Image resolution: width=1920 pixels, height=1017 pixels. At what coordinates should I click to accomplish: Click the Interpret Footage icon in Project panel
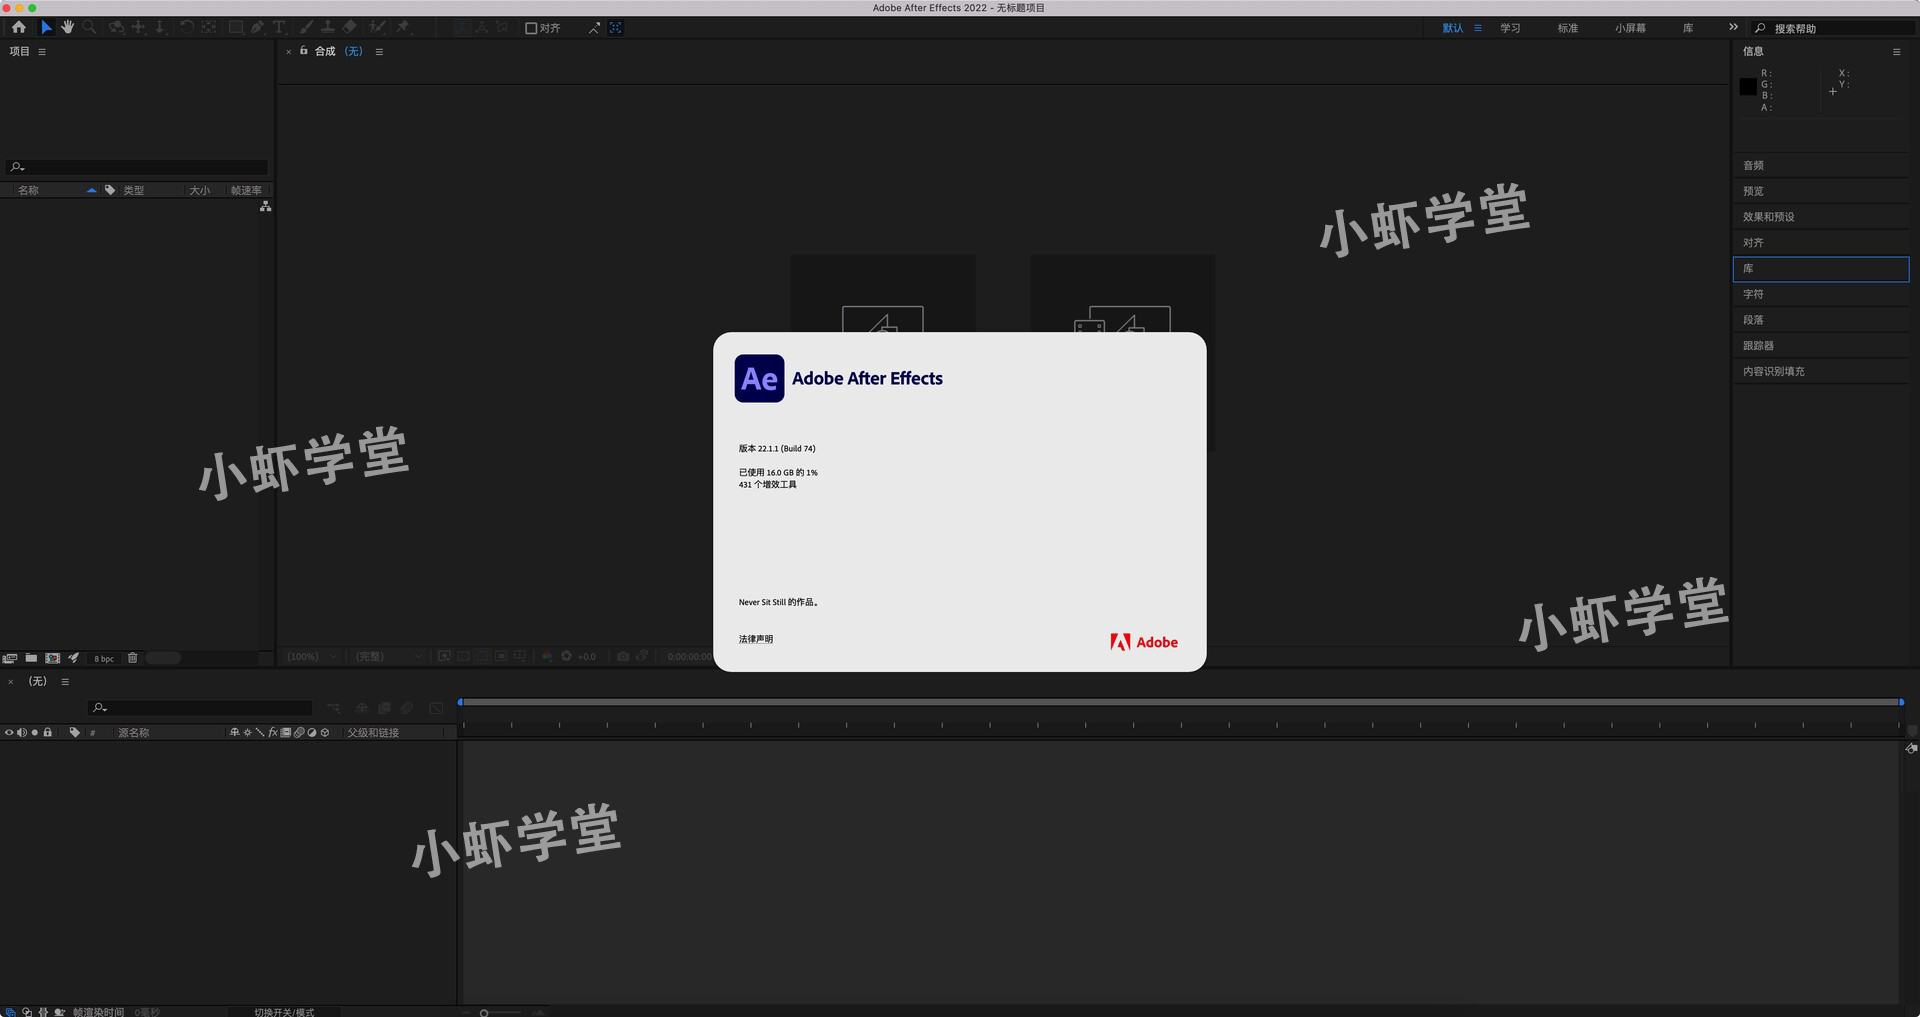(x=10, y=658)
